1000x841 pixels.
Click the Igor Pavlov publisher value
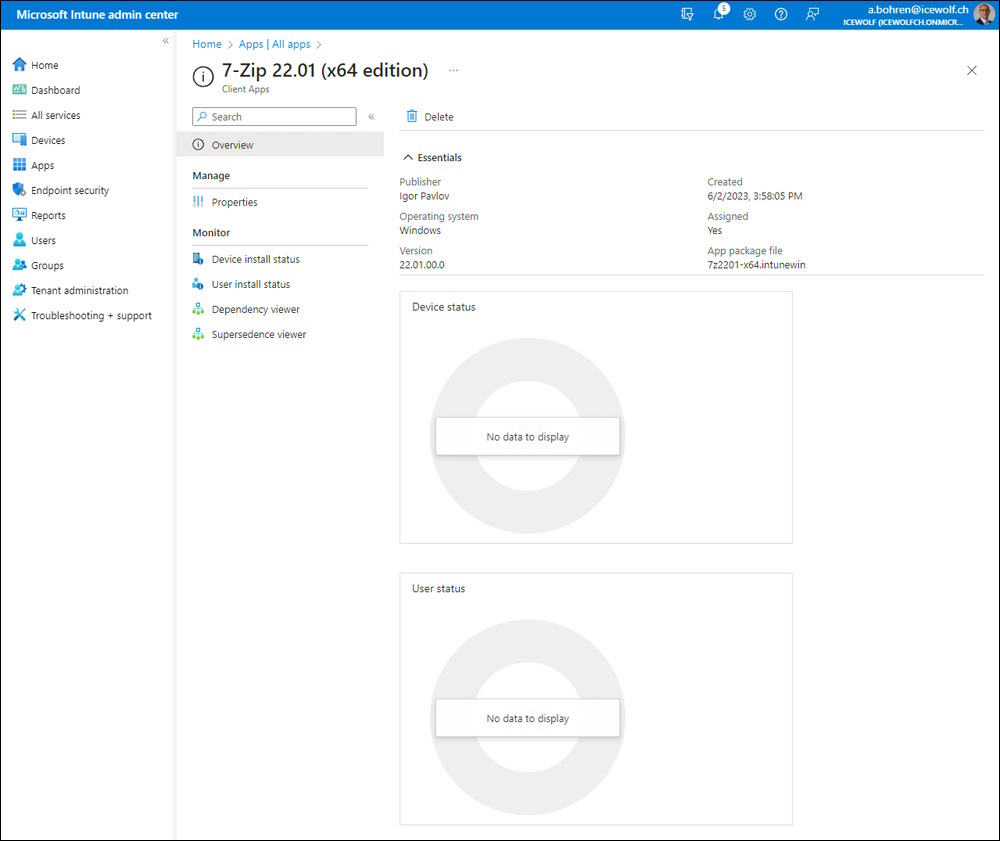[x=424, y=196]
